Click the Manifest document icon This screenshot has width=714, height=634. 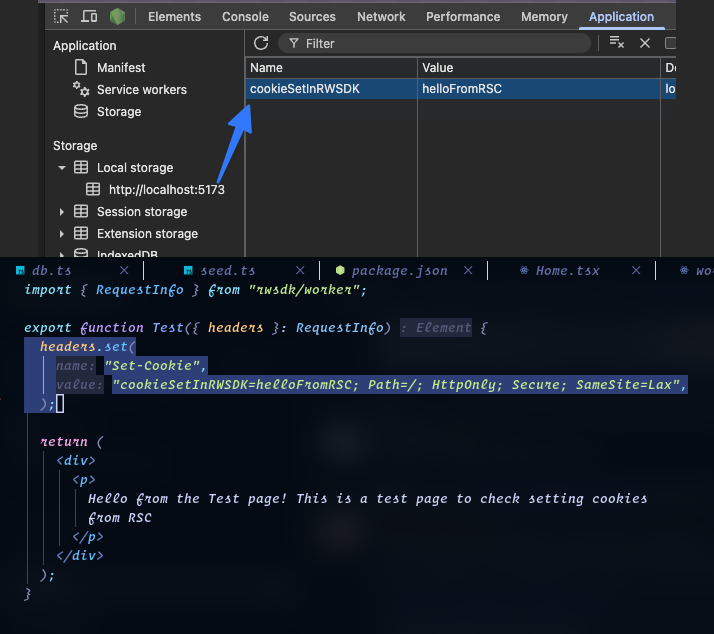pos(81,67)
